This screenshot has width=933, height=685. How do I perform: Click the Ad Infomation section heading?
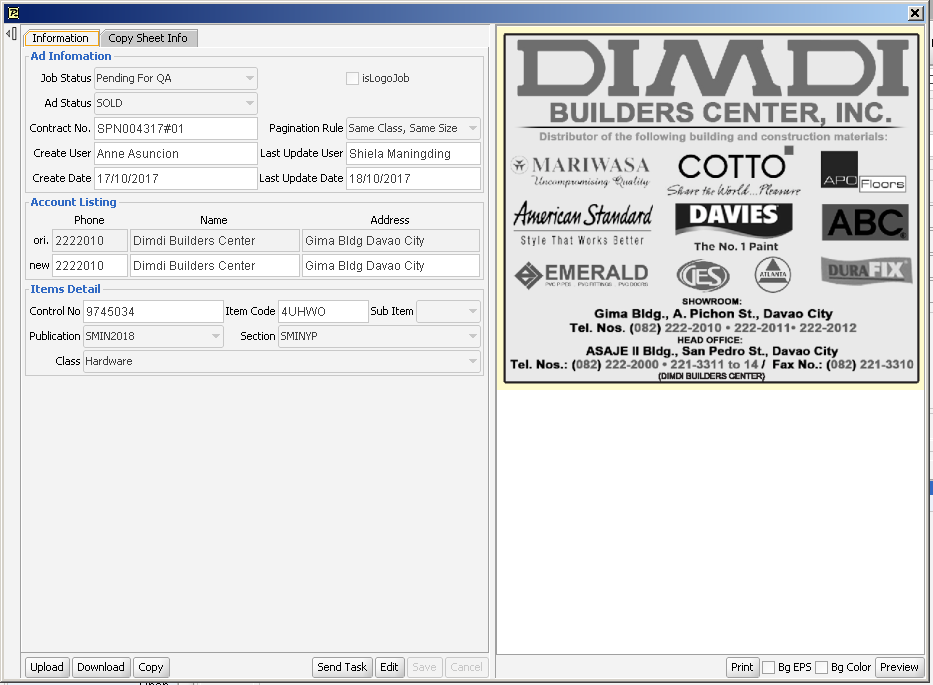71,56
